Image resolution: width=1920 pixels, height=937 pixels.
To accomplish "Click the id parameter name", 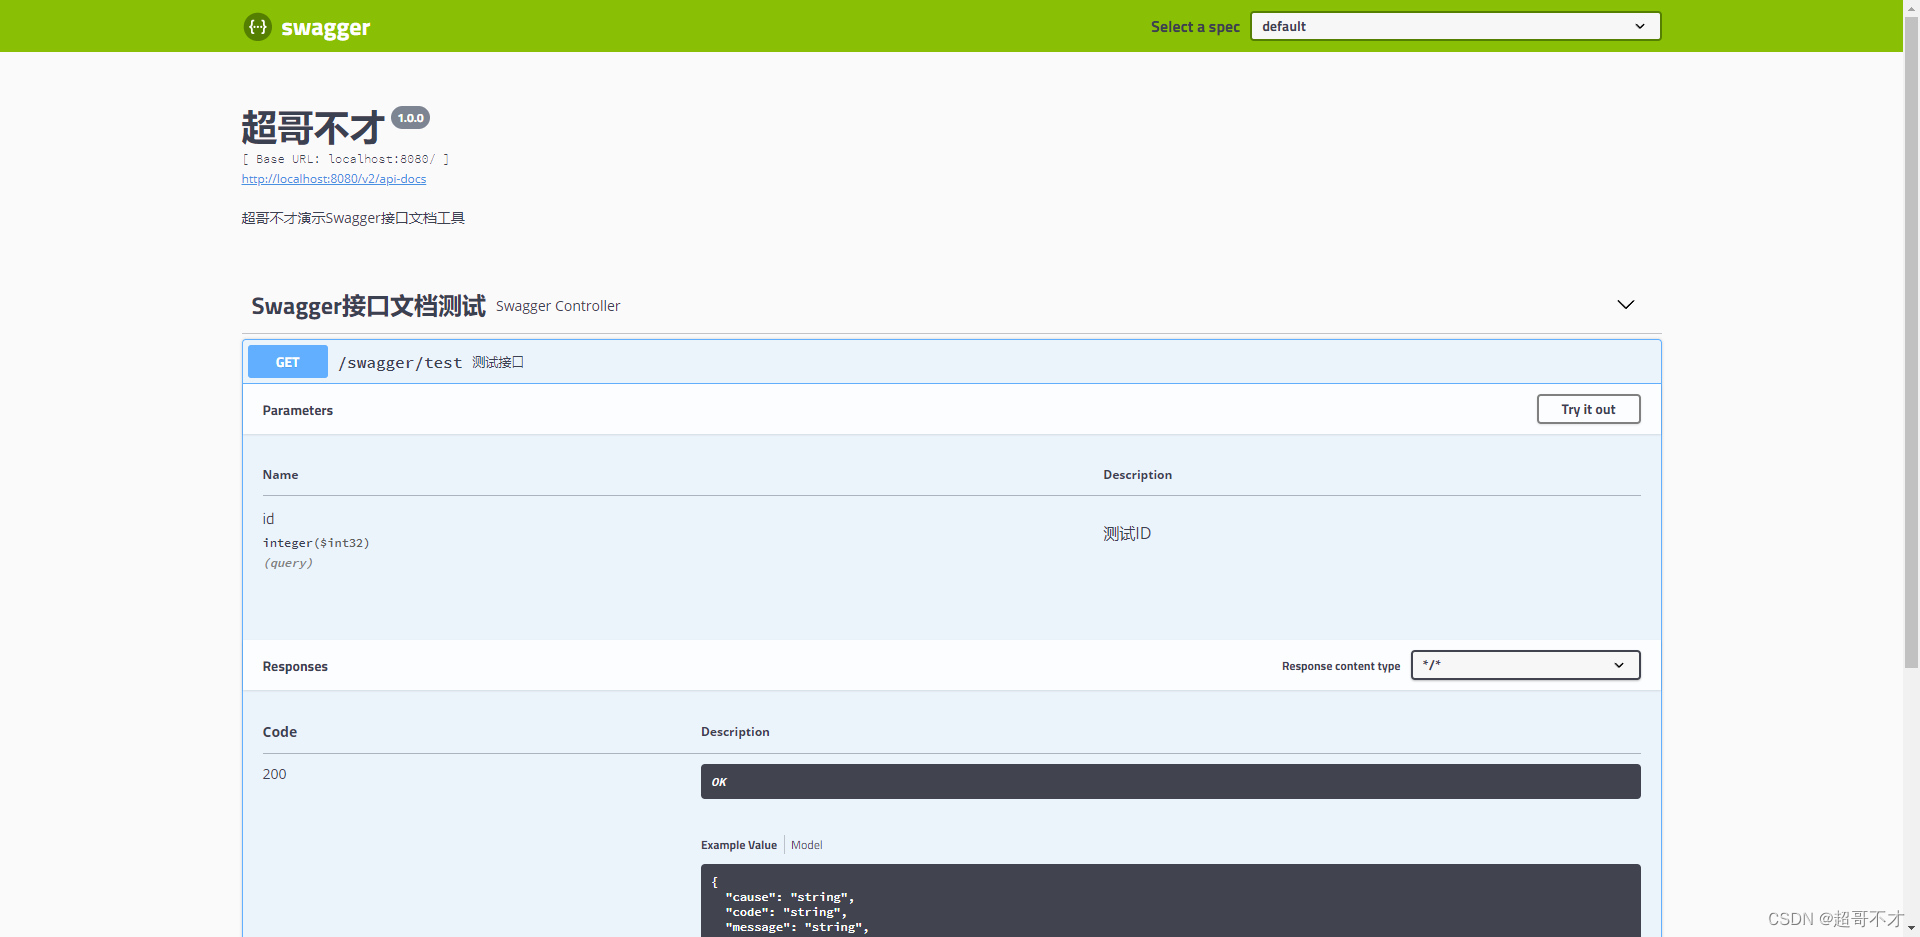I will coord(268,519).
